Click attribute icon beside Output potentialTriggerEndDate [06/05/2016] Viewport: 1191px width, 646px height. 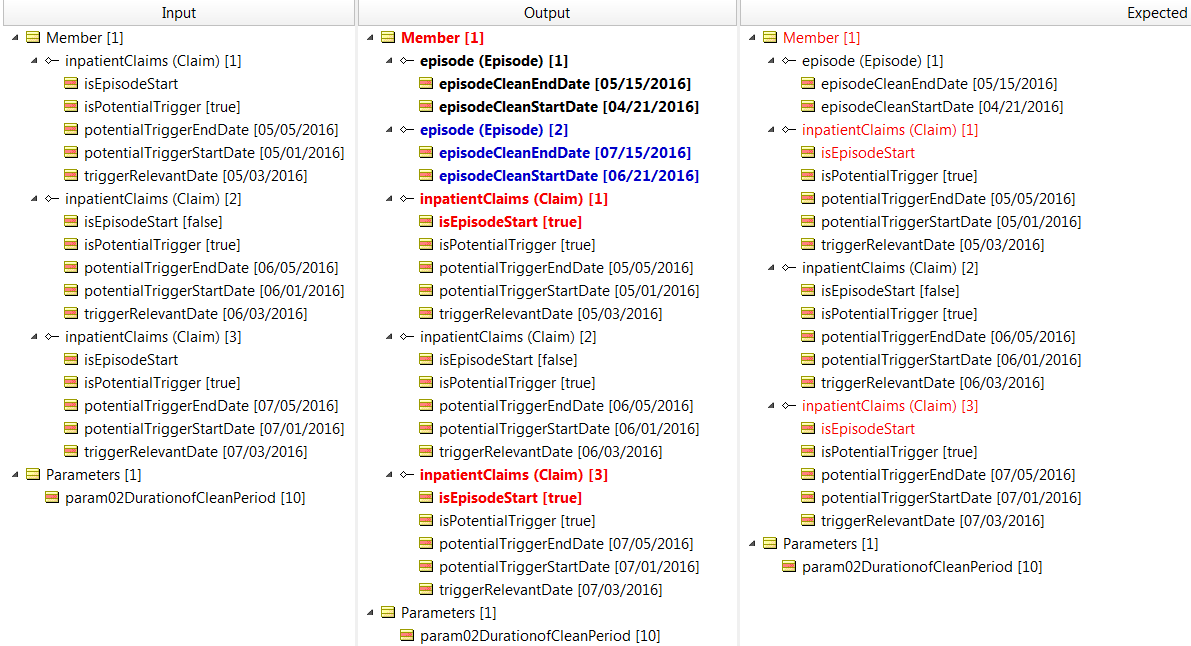[425, 406]
